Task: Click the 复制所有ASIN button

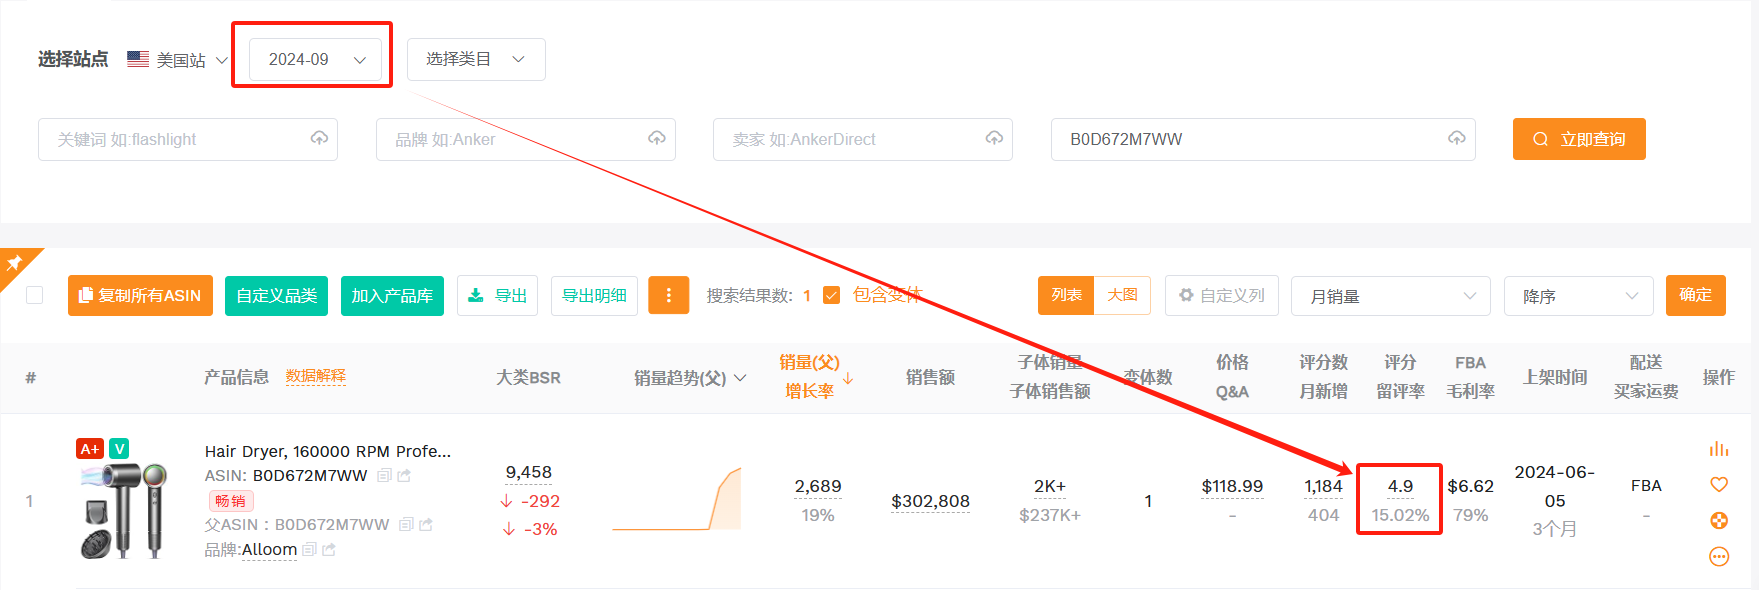Action: coord(140,295)
